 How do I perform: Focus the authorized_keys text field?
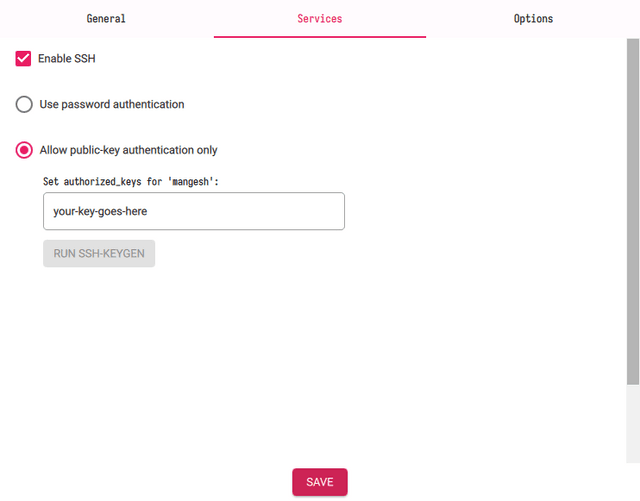(194, 211)
